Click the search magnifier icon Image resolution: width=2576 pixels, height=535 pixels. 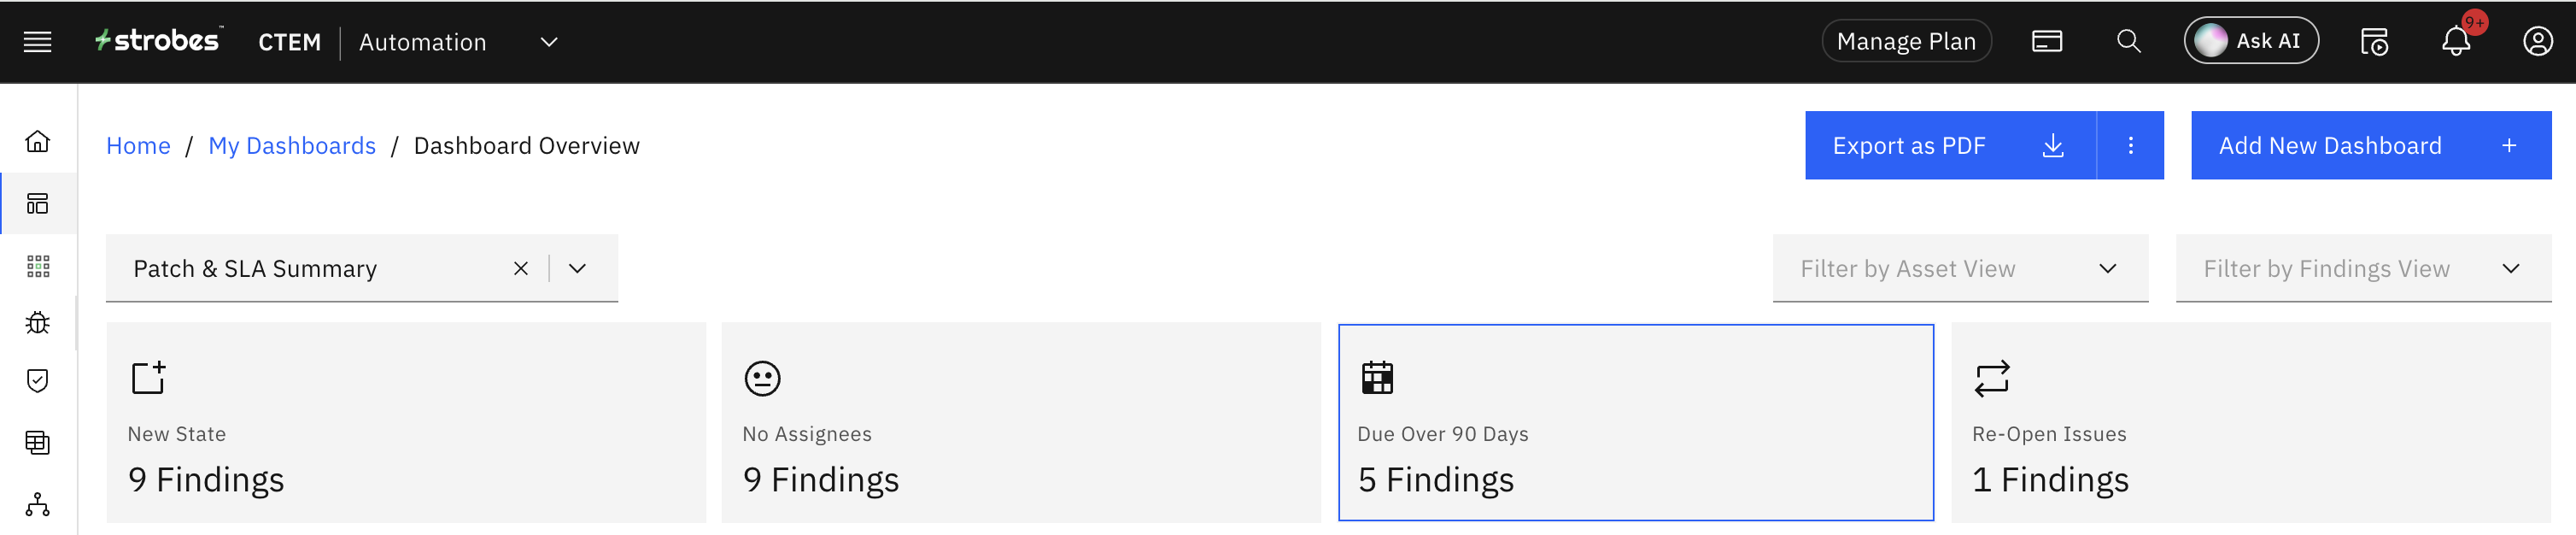(2128, 42)
